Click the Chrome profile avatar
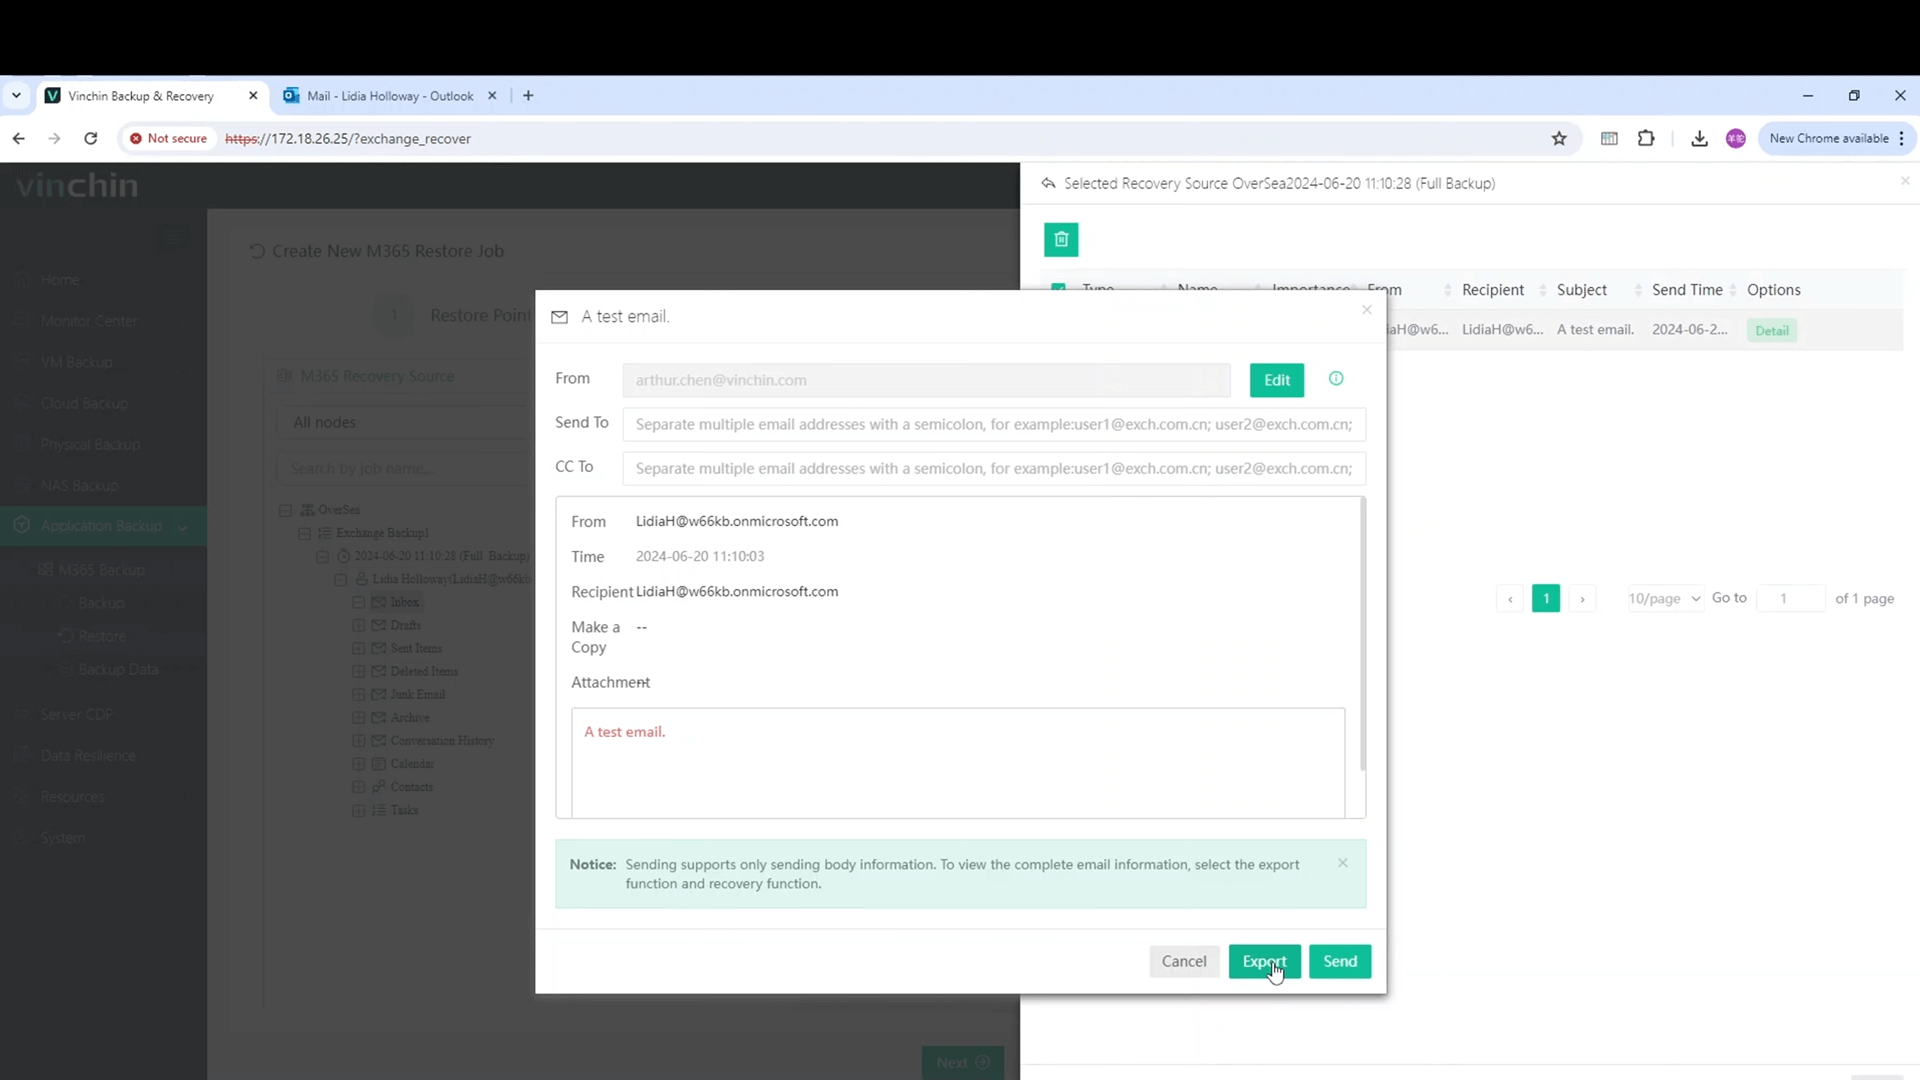Viewport: 1920px width, 1080px height. (x=1736, y=139)
